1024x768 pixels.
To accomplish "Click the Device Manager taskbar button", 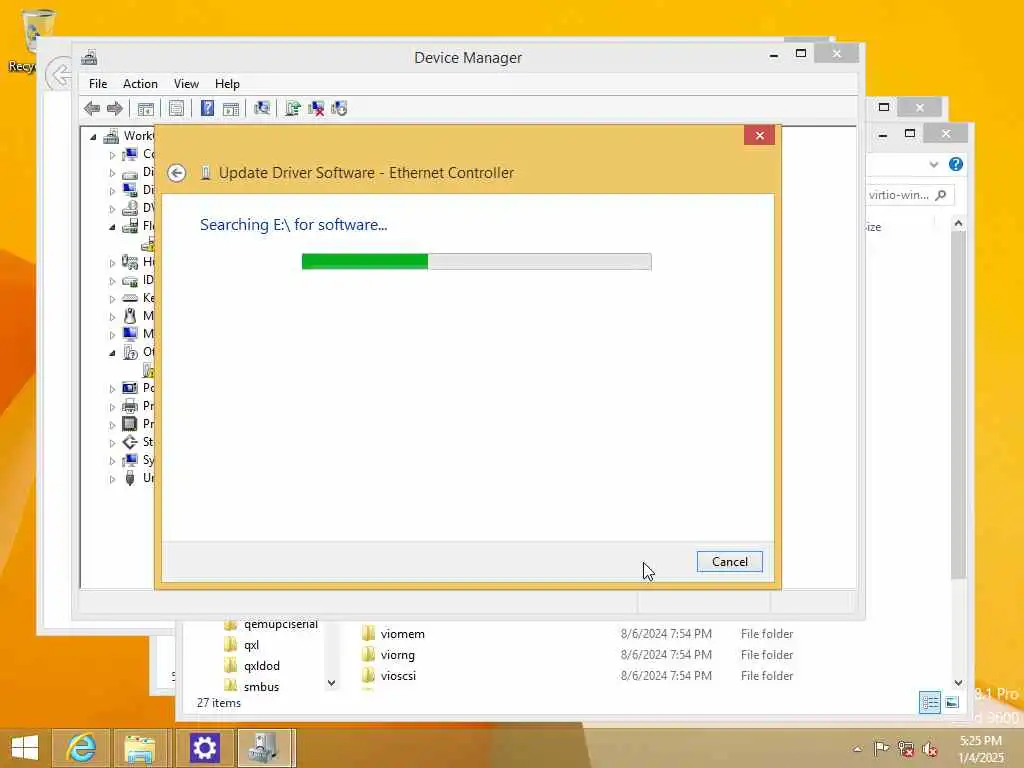I will click(266, 748).
